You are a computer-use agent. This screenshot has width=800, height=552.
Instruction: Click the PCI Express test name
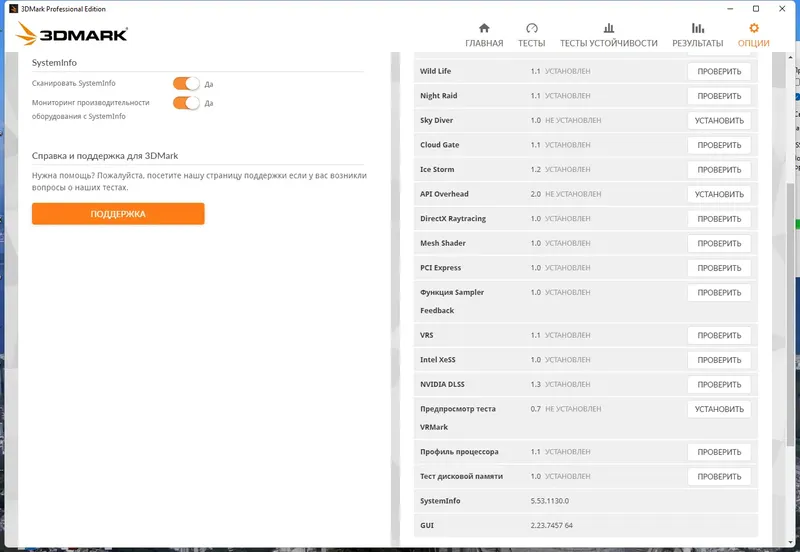(x=440, y=267)
